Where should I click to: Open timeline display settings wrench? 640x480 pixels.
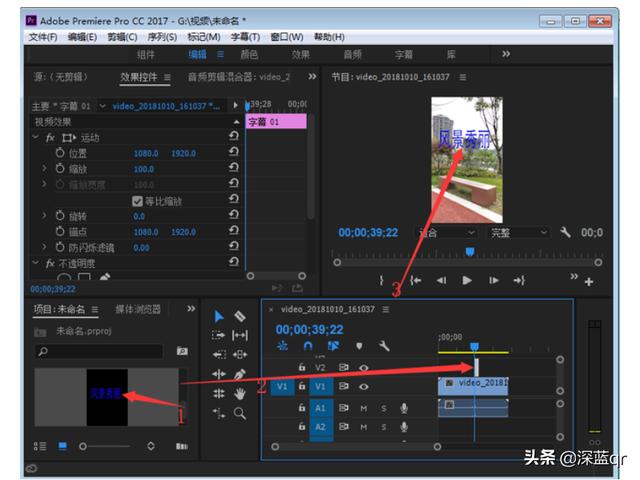(x=384, y=347)
